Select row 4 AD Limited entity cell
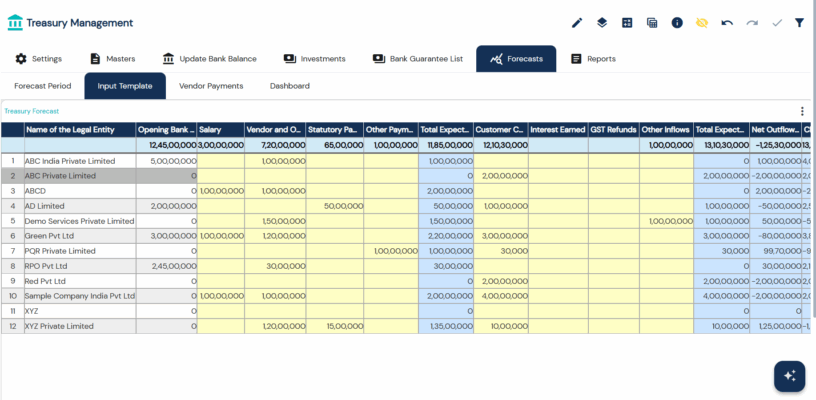816x400 pixels. click(x=78, y=205)
